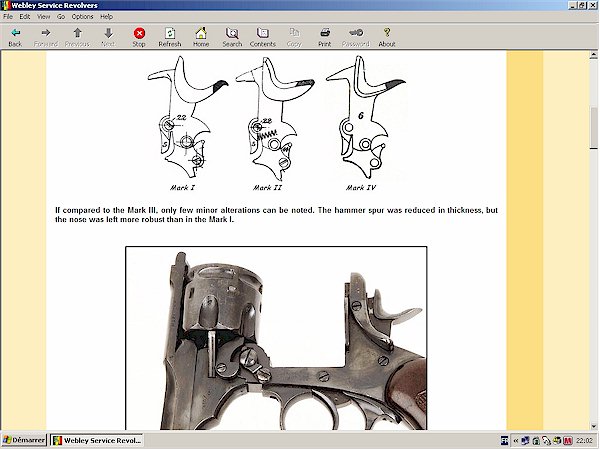Click the Forward arrow toolbar button
Image resolution: width=600 pixels, height=450 pixels.
(x=46, y=37)
